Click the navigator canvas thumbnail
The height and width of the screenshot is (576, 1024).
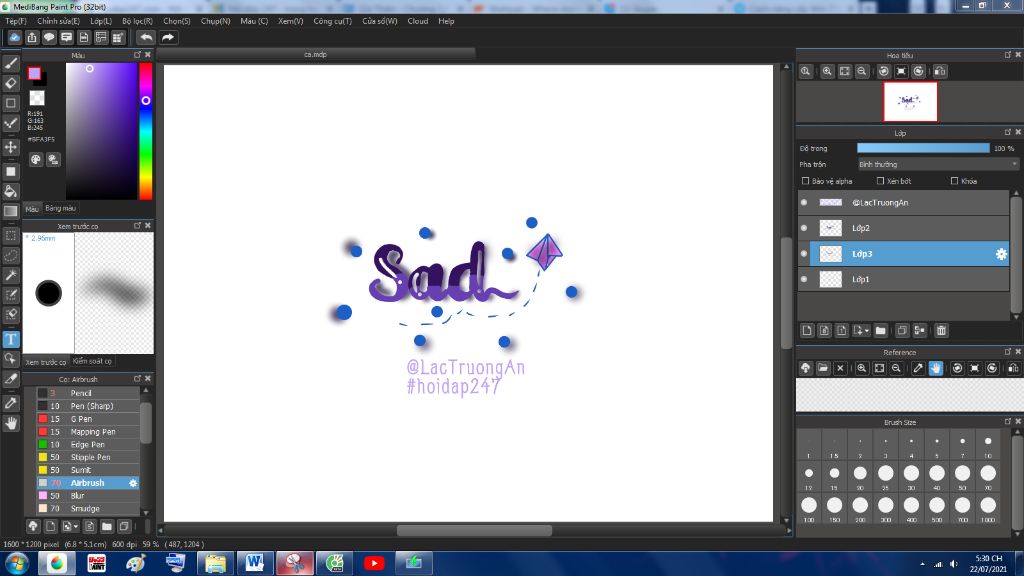(910, 101)
